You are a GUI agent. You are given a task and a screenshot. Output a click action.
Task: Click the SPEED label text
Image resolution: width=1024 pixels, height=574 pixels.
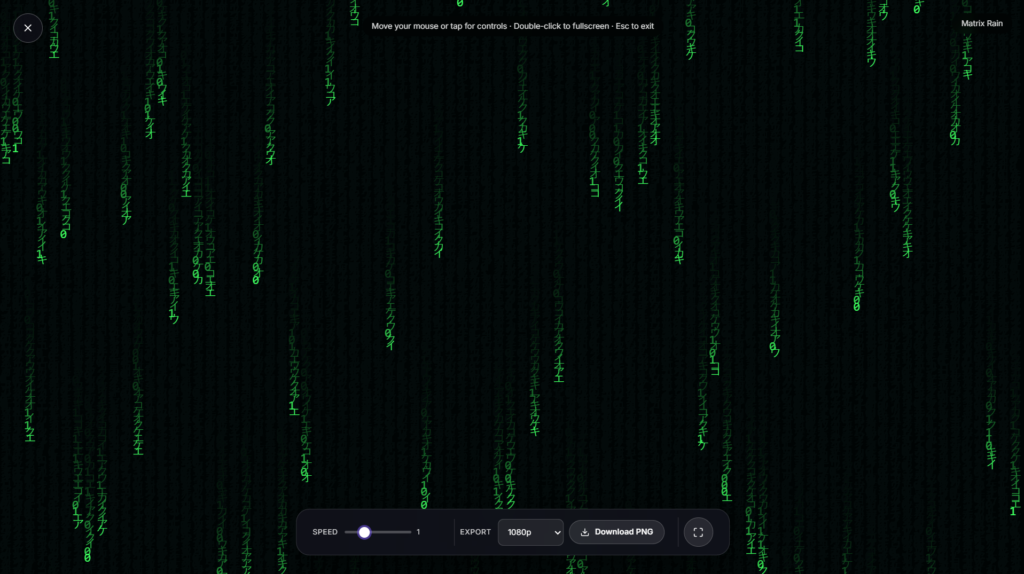point(325,532)
